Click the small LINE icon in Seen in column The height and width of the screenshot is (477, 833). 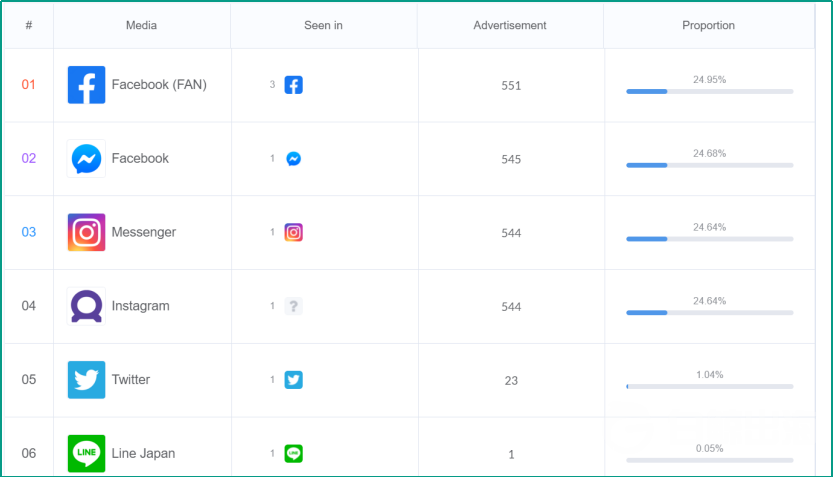tap(293, 454)
